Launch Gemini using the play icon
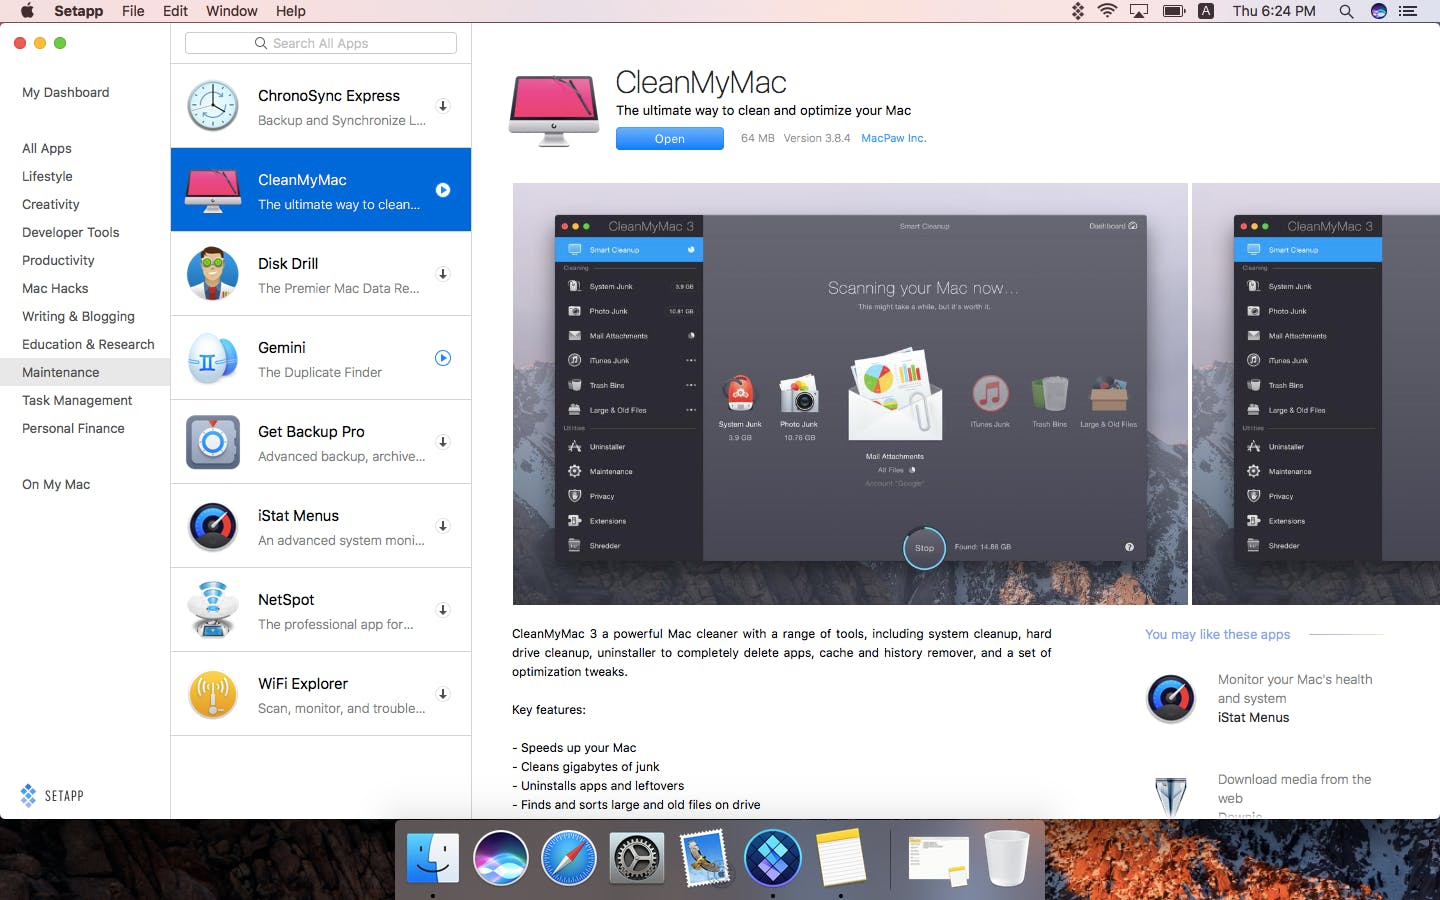The width and height of the screenshot is (1440, 900). click(443, 358)
